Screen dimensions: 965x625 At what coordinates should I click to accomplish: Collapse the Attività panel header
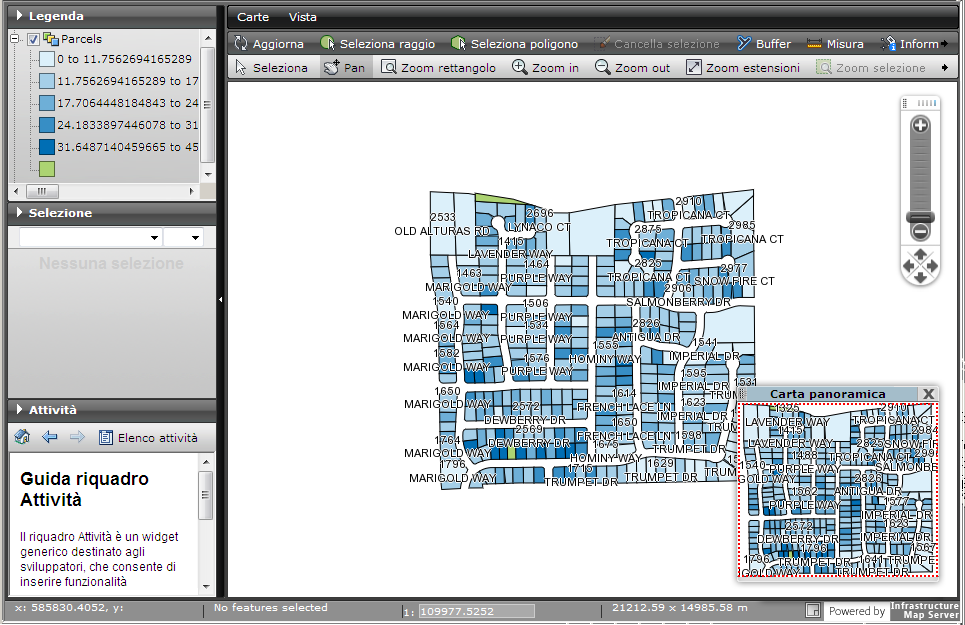[19, 409]
